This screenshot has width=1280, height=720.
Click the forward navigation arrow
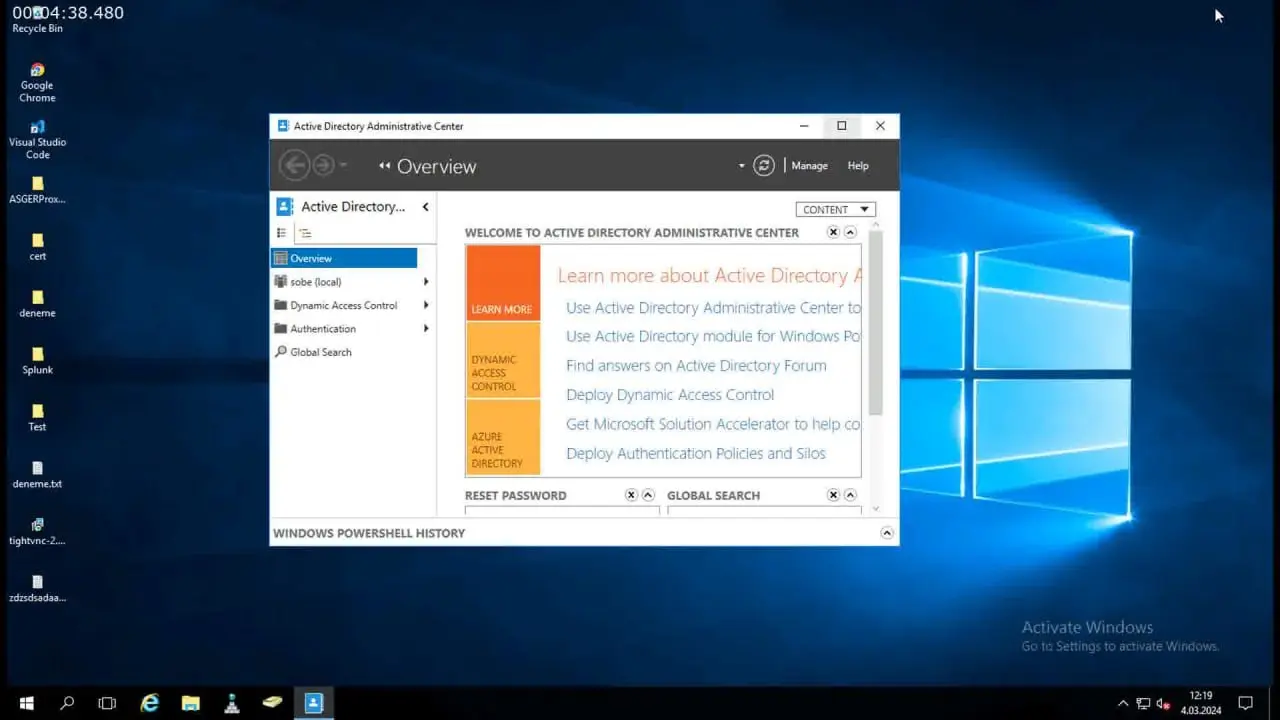click(x=323, y=165)
